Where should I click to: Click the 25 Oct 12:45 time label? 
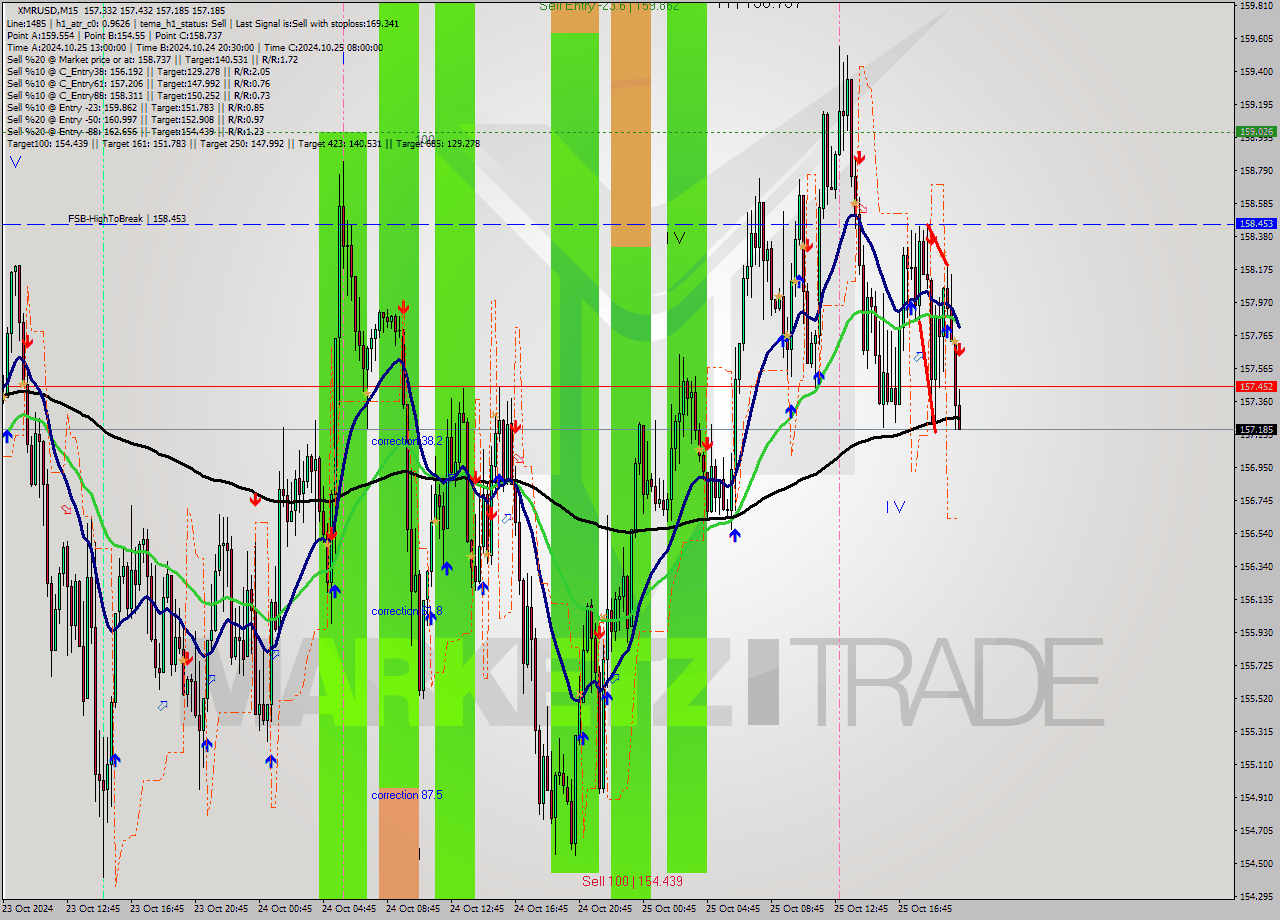(861, 909)
